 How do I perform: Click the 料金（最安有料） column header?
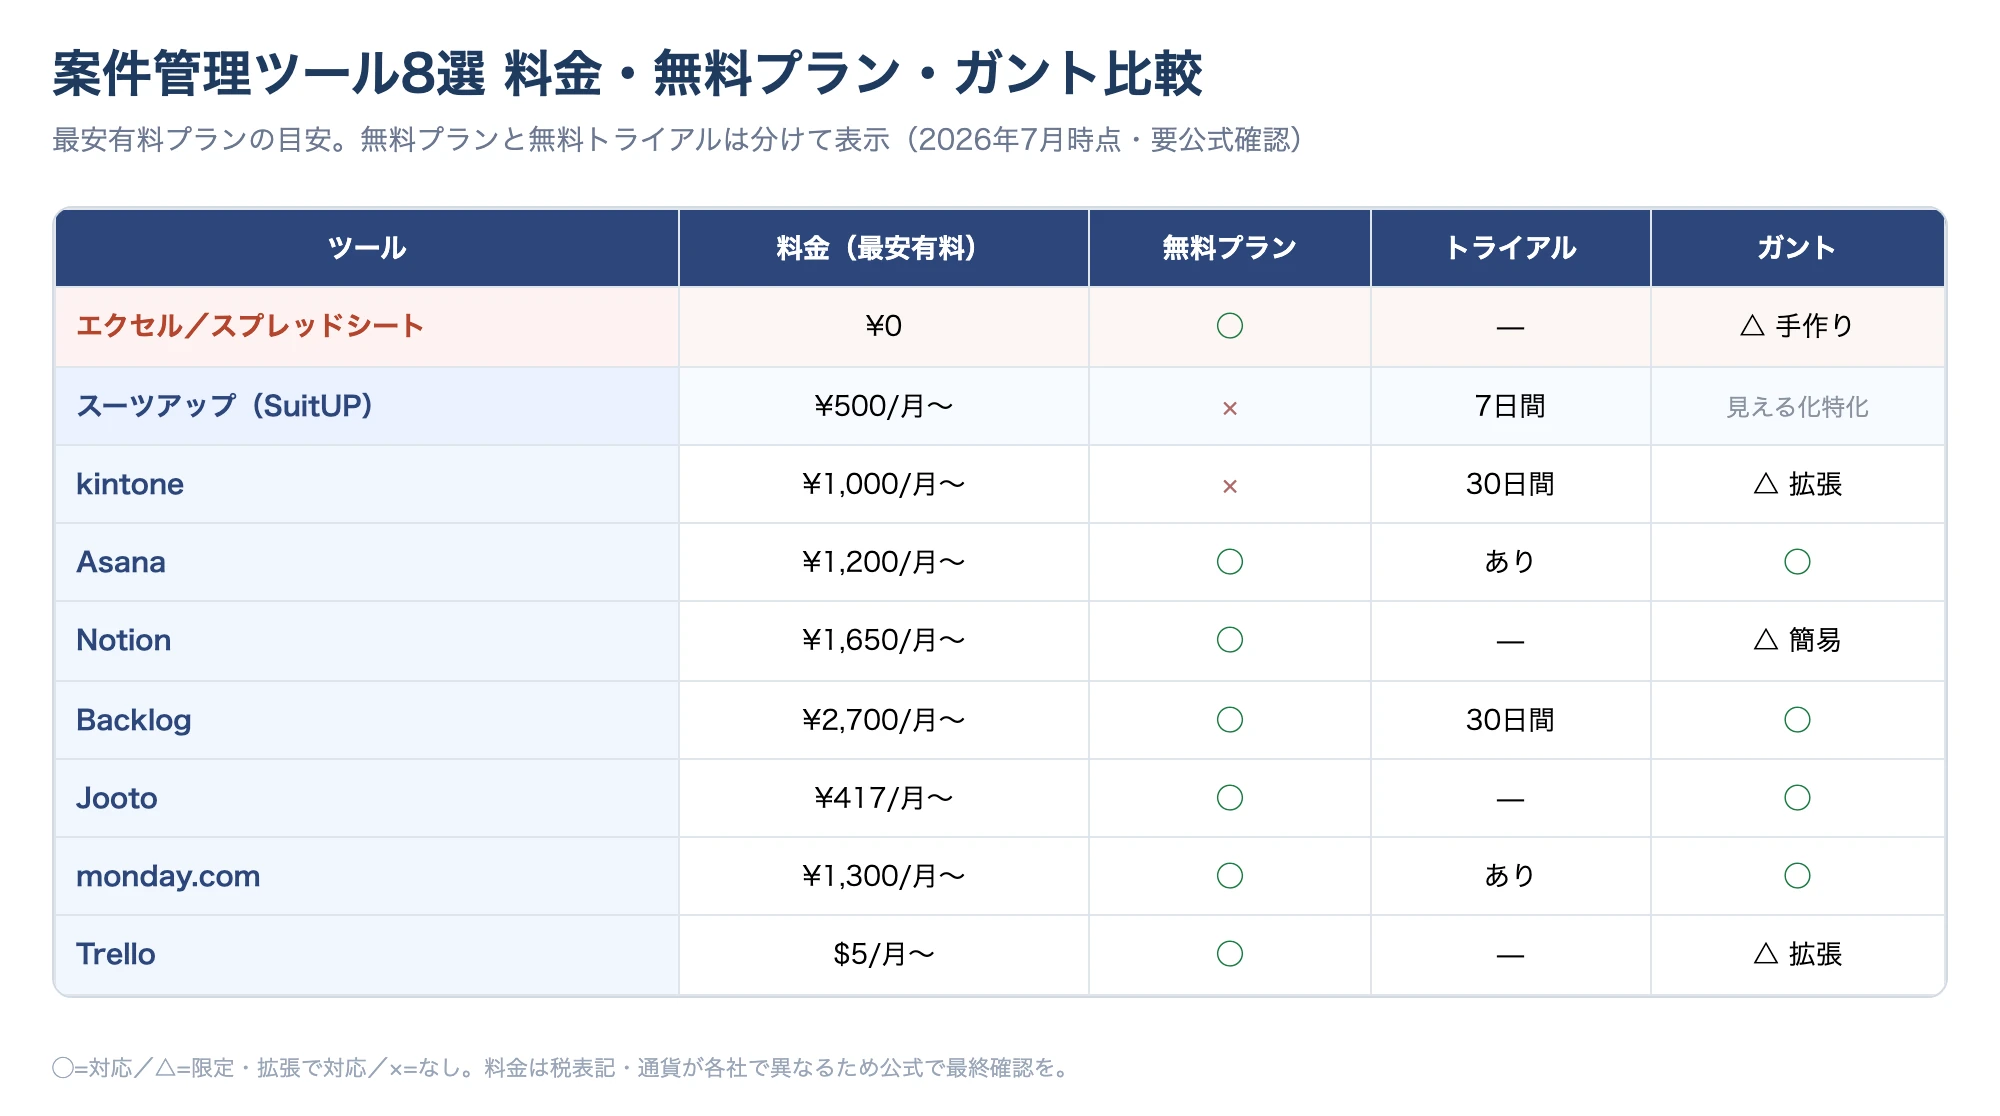(x=884, y=248)
